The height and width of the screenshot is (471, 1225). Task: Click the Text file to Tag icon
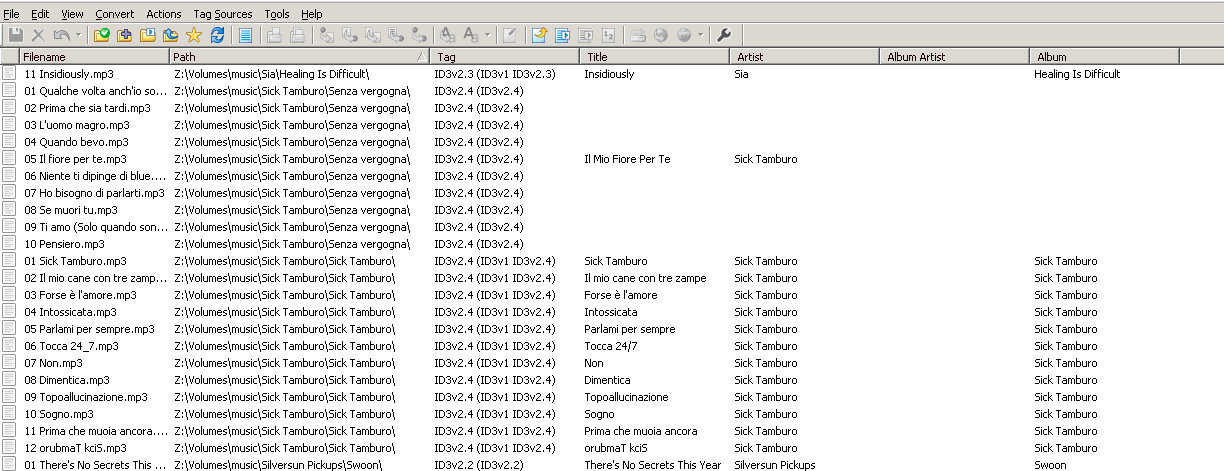[395, 35]
